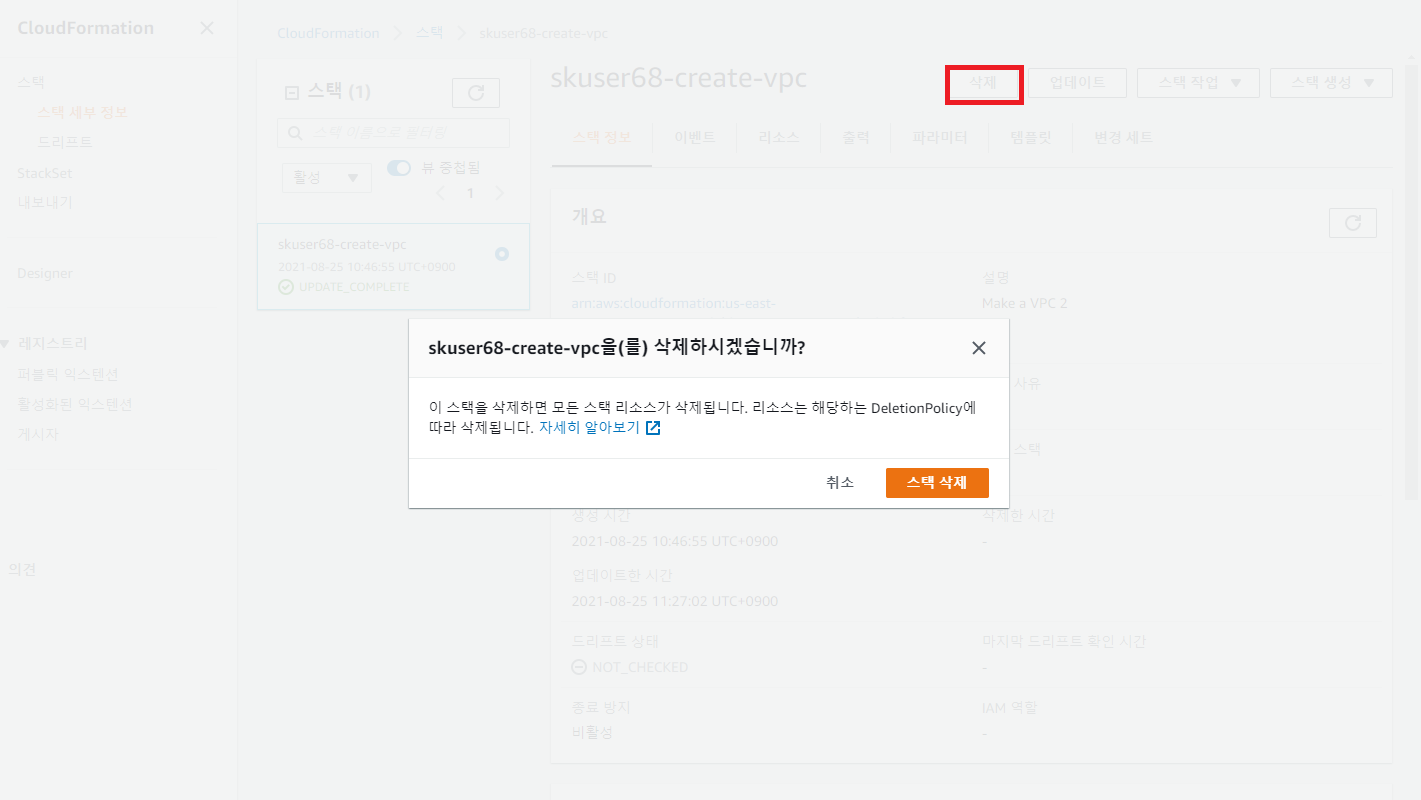Viewport: 1421px width, 800px height.
Task: Open the 자세히 알아보기 link
Action: [589, 427]
